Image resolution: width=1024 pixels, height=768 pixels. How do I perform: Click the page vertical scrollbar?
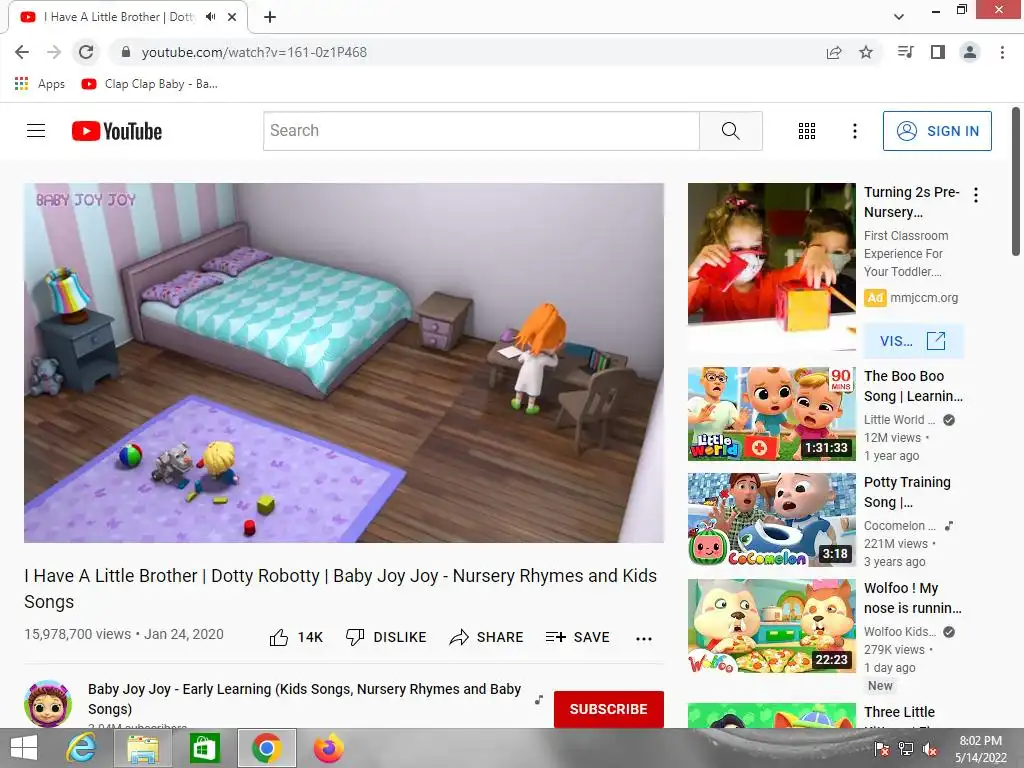tap(1016, 181)
